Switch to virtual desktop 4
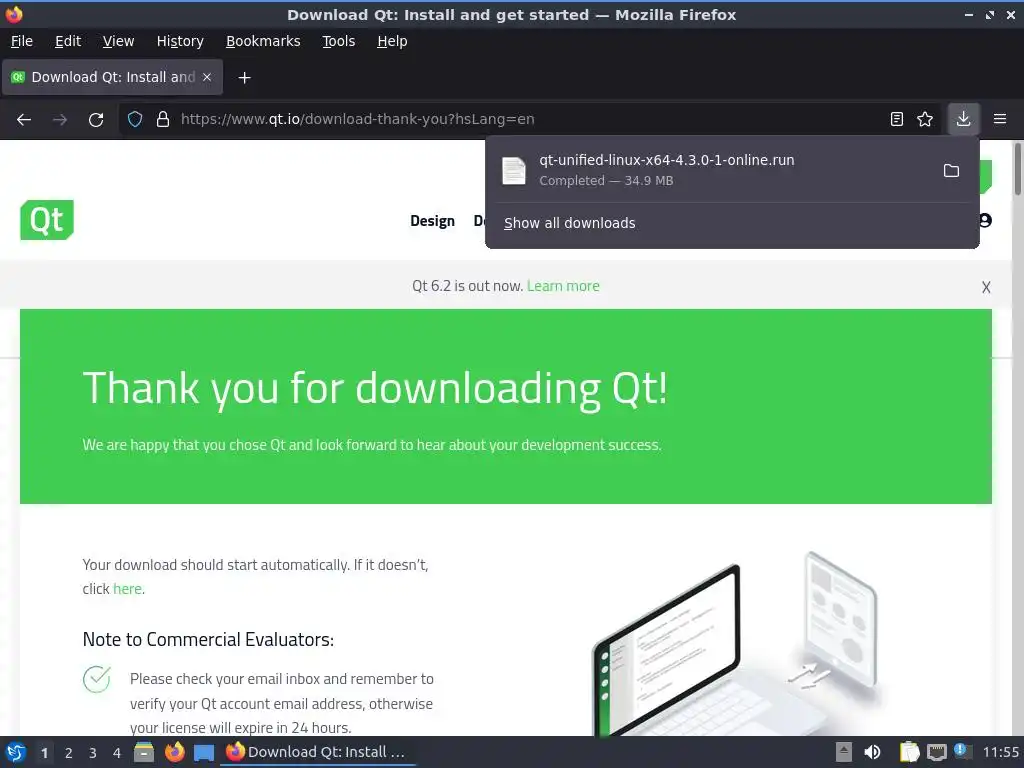This screenshot has height=768, width=1024. (x=117, y=753)
